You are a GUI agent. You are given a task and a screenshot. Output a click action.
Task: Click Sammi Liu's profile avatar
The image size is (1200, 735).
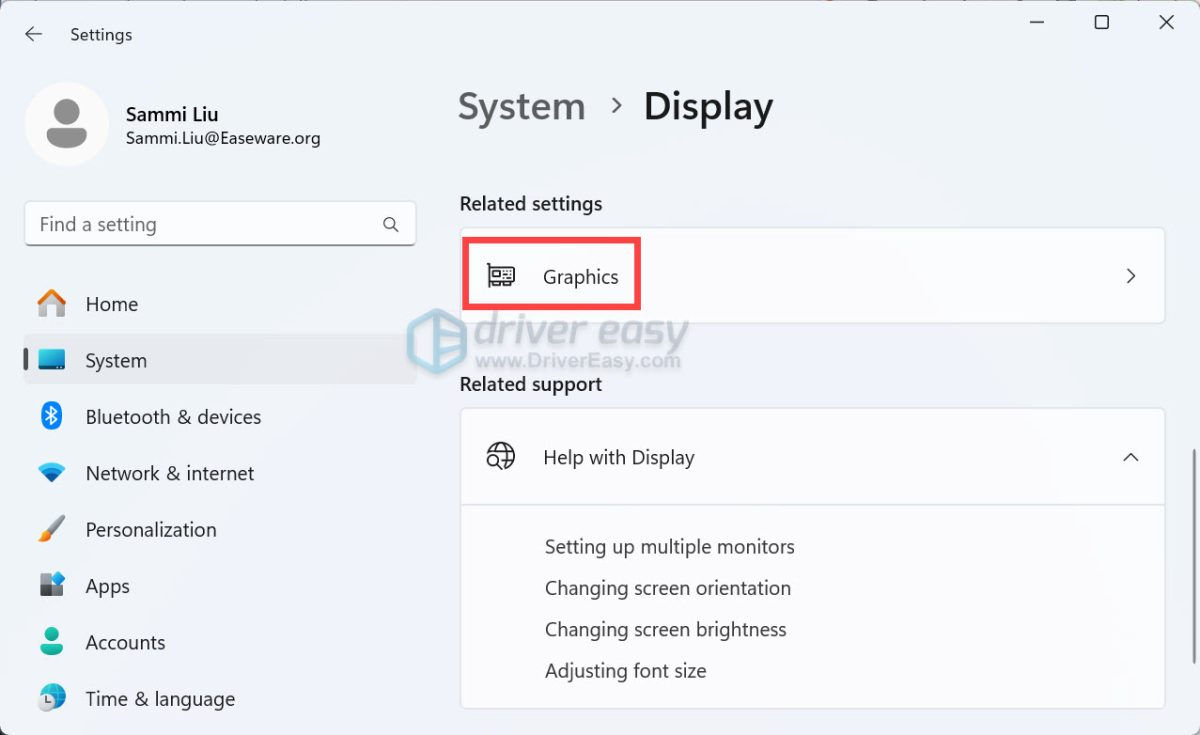[67, 123]
